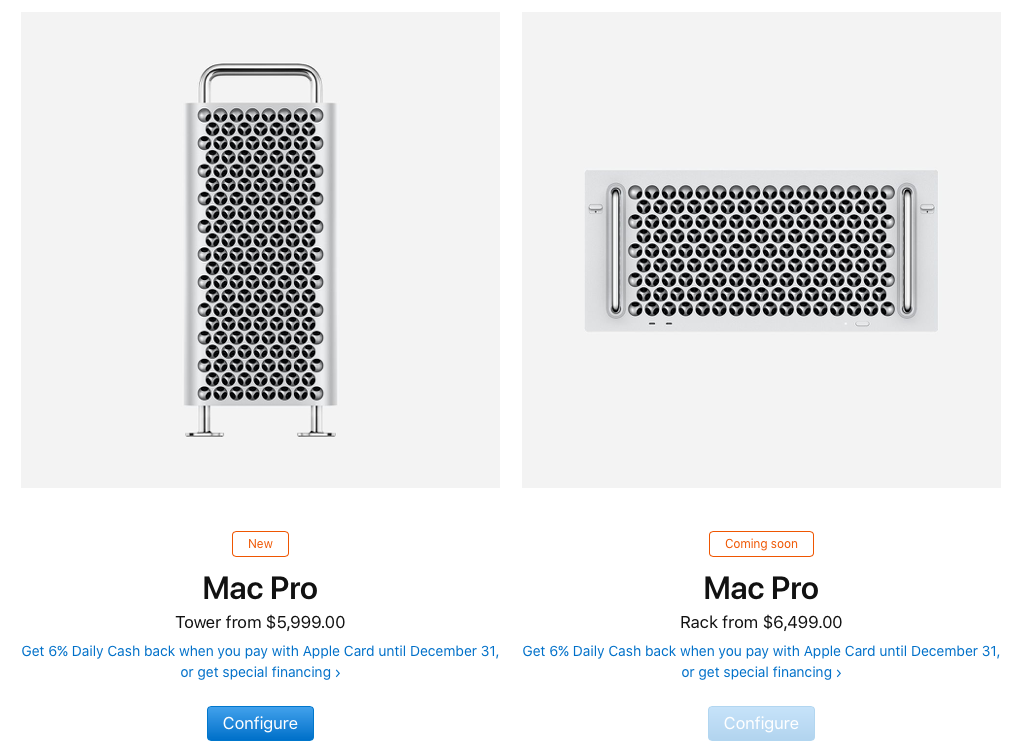Click the 'Rack from $6,499.00' price text
Screen dimensions: 1017x754
[x=761, y=622]
